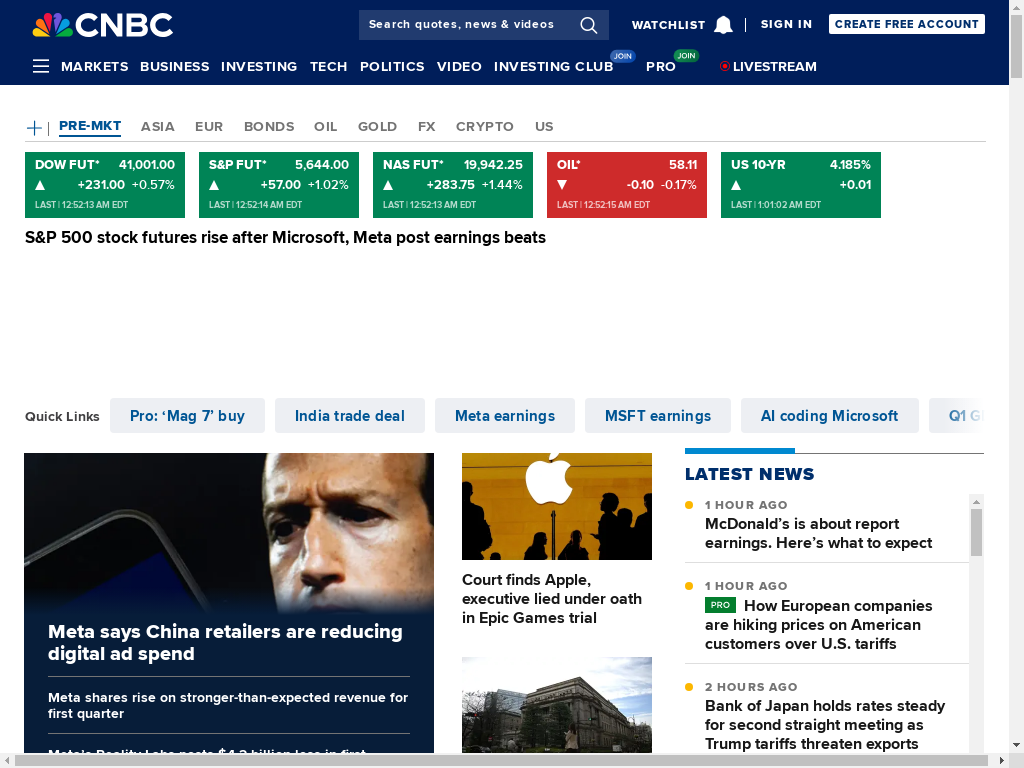Switch to the BONDS market tab
Viewport: 1024px width, 768px height.
click(x=269, y=127)
